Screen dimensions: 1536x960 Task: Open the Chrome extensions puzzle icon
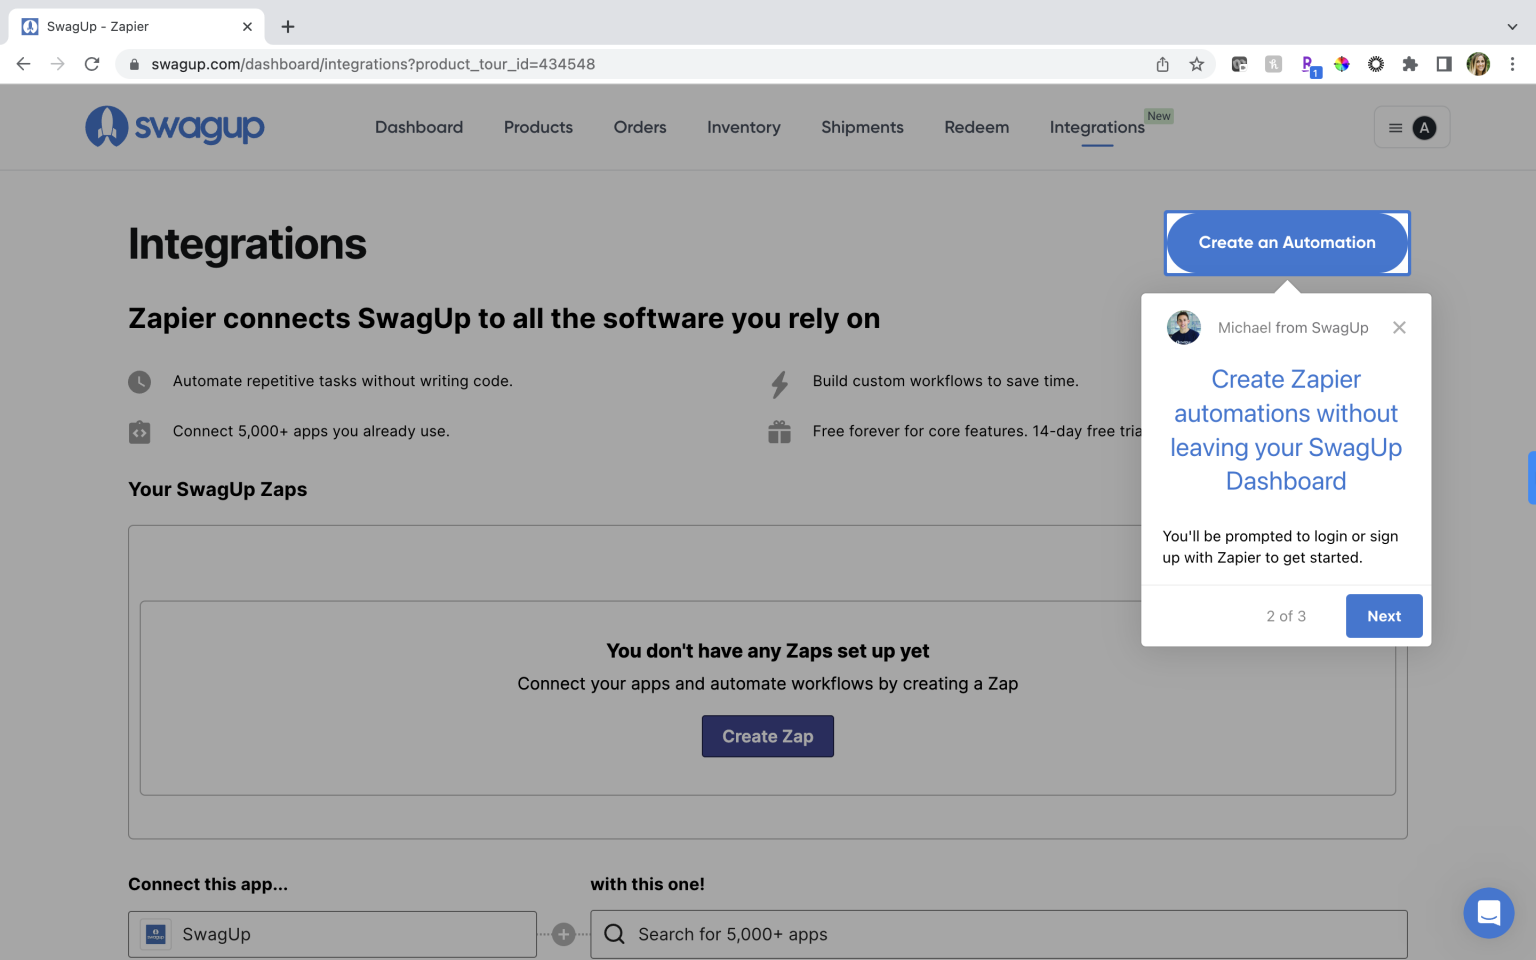tap(1410, 63)
